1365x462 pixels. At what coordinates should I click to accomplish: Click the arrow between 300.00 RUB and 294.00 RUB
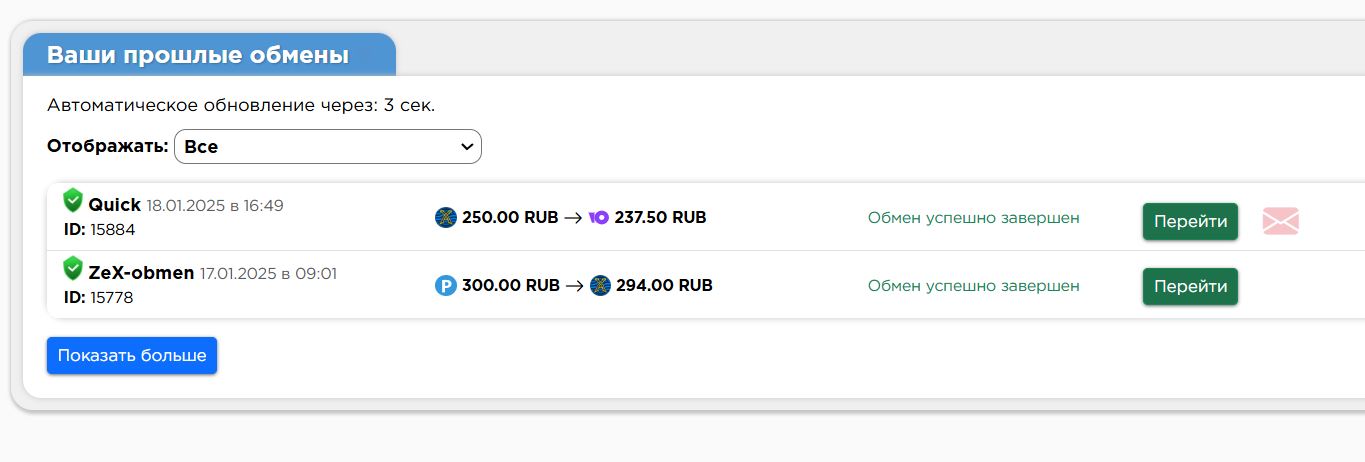pyautogui.click(x=575, y=286)
